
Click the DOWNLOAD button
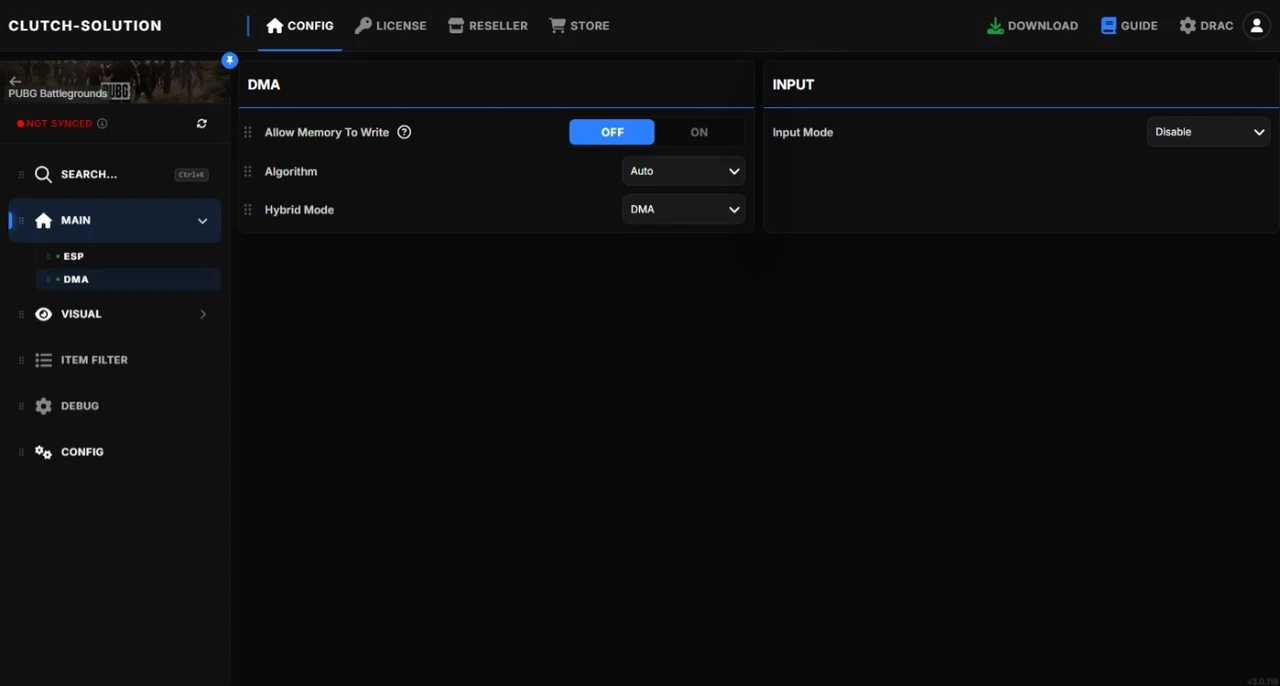point(1032,26)
